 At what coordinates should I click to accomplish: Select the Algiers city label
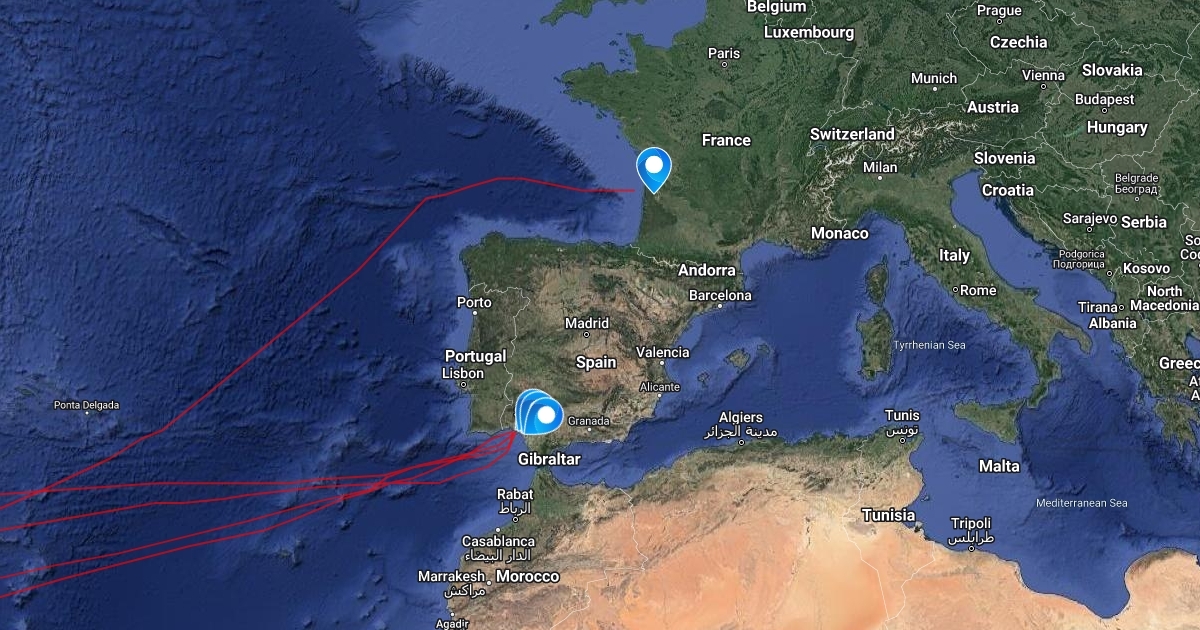point(741,417)
